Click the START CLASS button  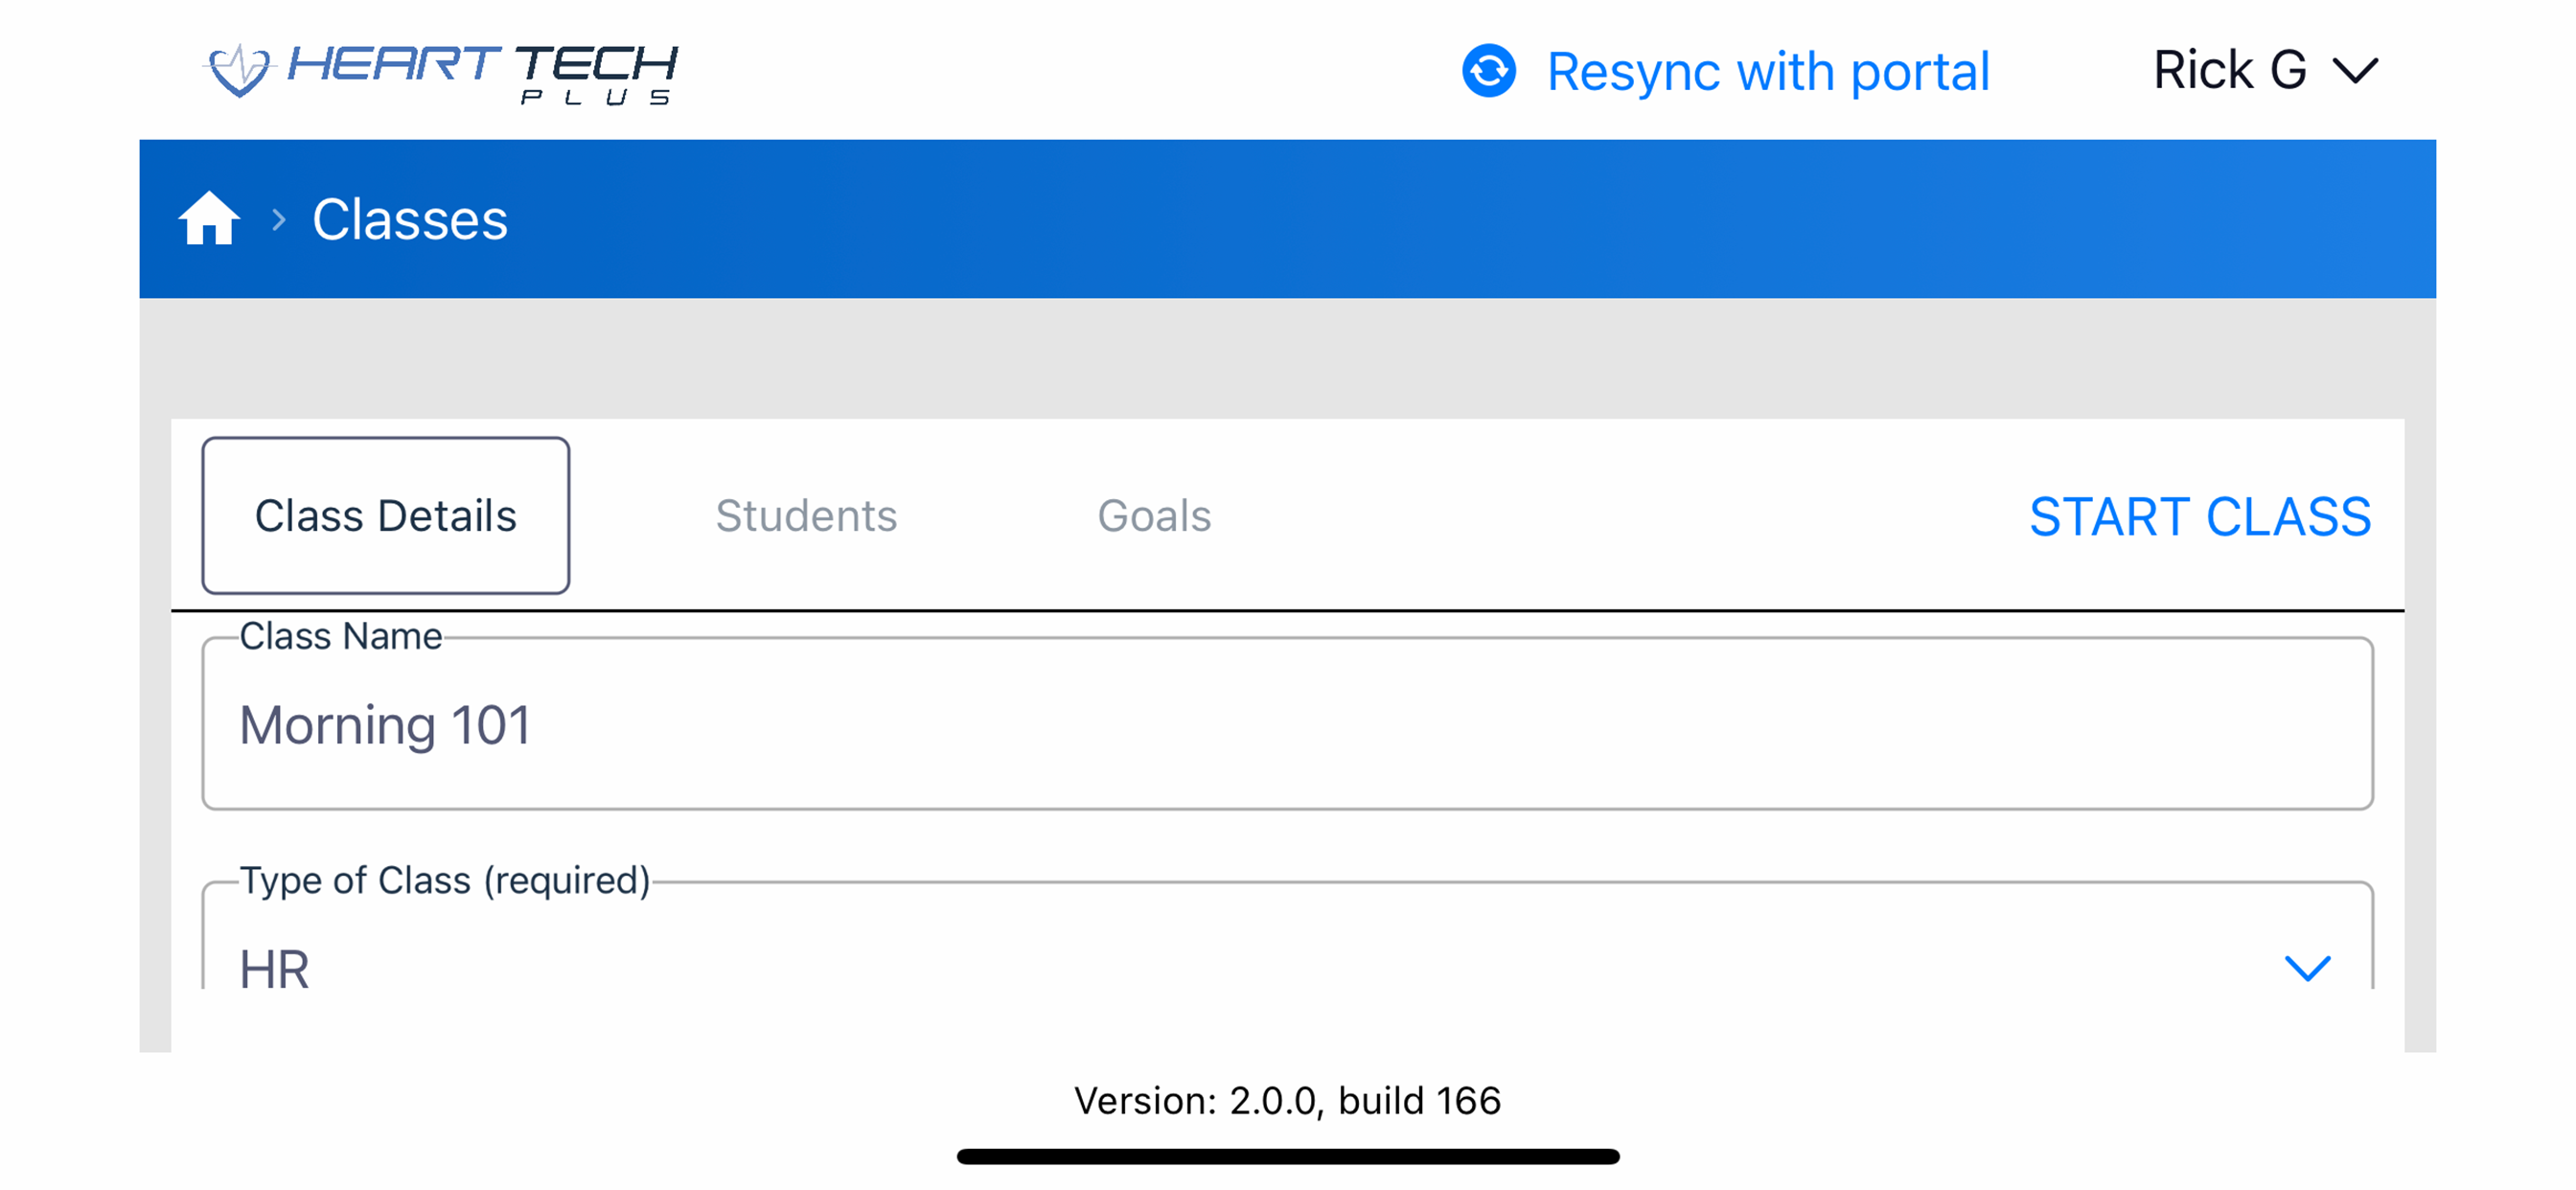2200,517
